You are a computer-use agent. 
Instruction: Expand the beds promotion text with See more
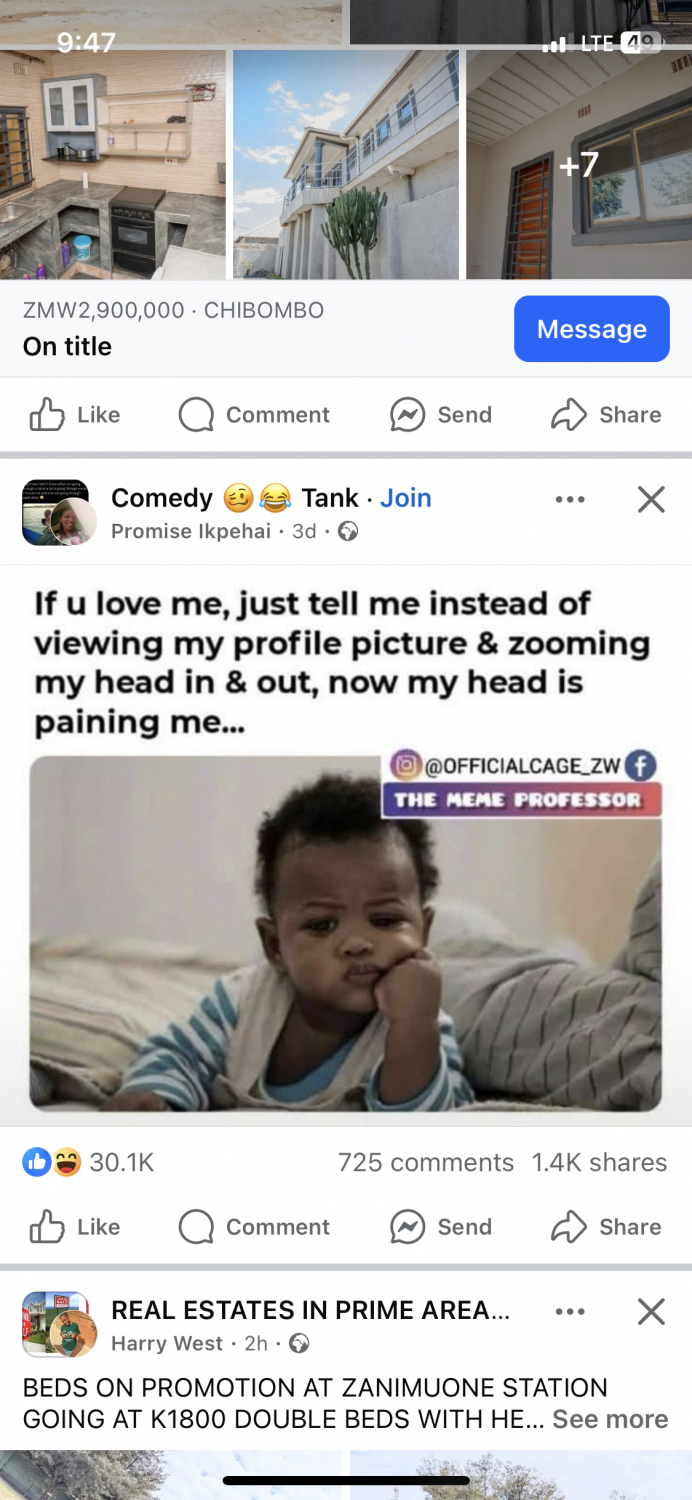[610, 1419]
